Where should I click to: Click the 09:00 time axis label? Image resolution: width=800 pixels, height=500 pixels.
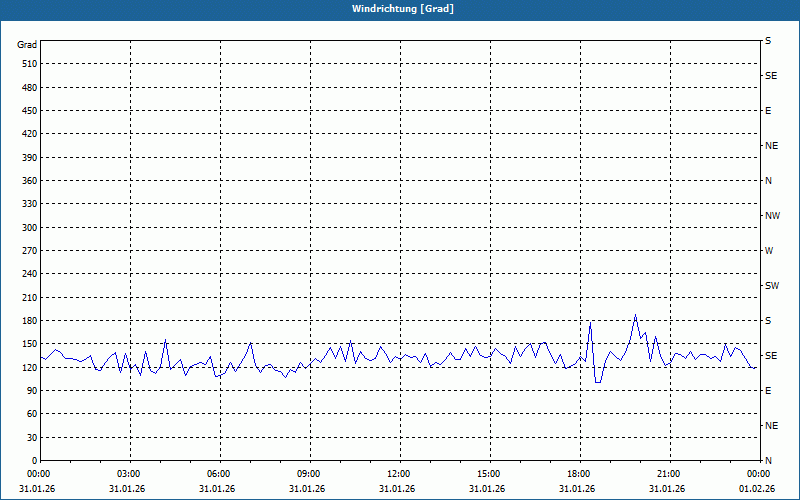311,474
